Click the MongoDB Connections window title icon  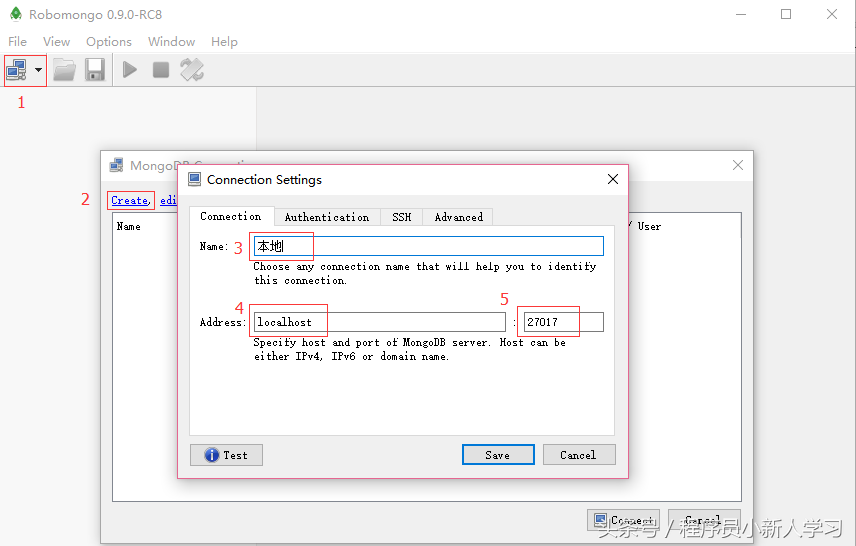click(116, 165)
